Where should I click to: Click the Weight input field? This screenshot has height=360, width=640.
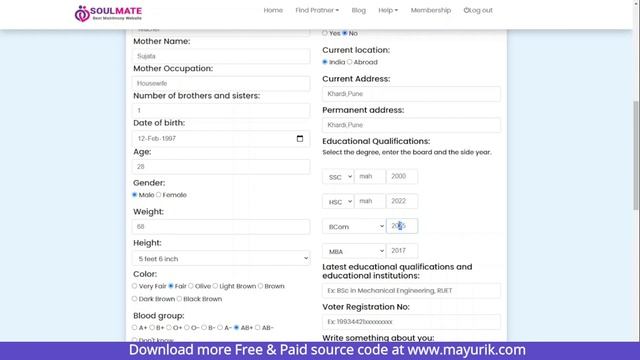pos(221,227)
